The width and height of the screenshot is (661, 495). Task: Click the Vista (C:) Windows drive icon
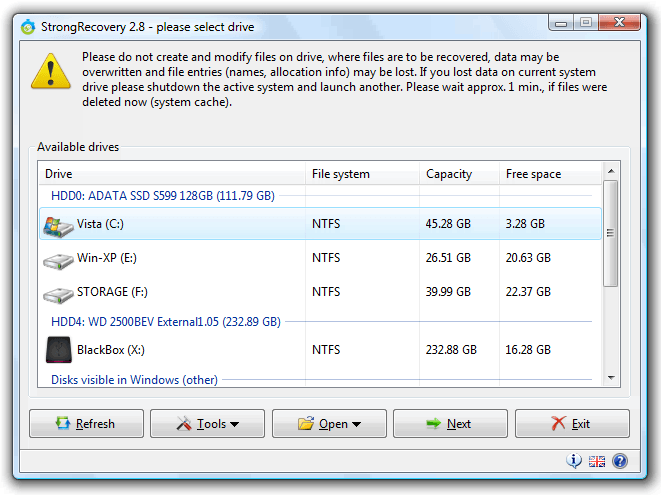coord(58,225)
